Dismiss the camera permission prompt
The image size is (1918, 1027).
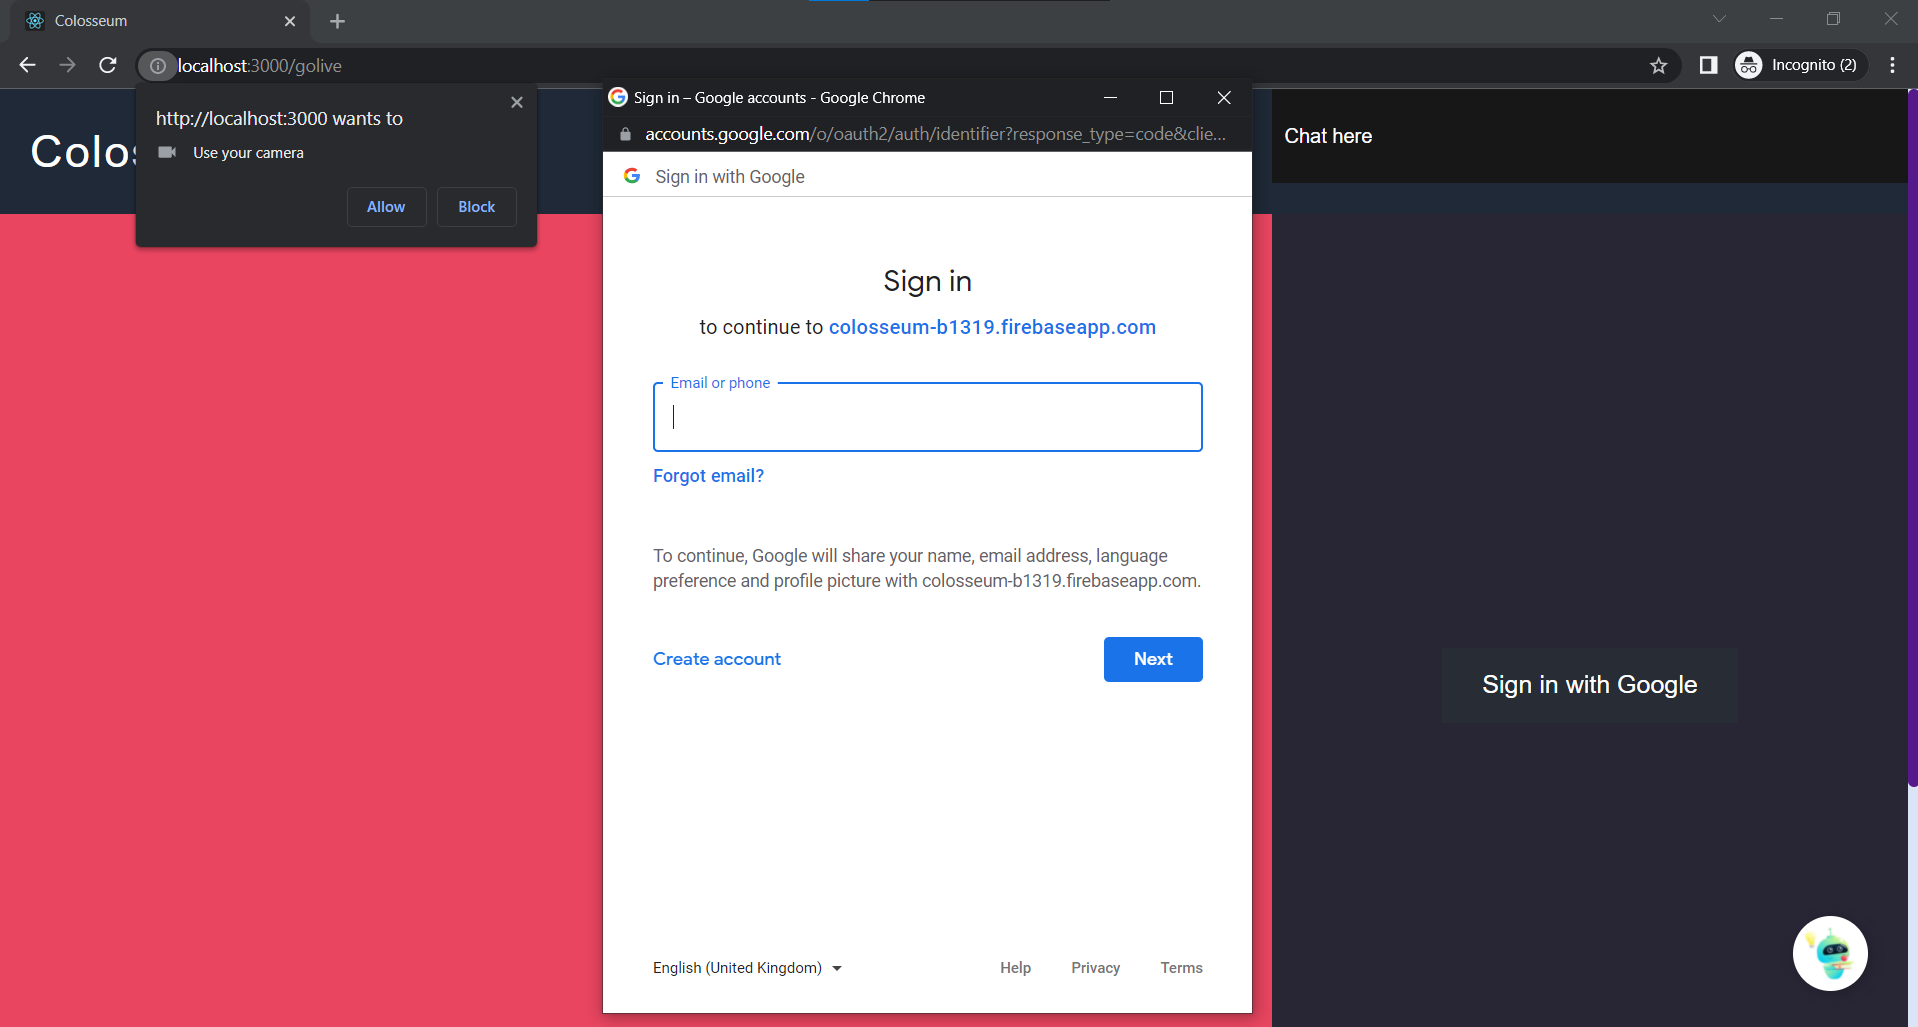tap(517, 102)
